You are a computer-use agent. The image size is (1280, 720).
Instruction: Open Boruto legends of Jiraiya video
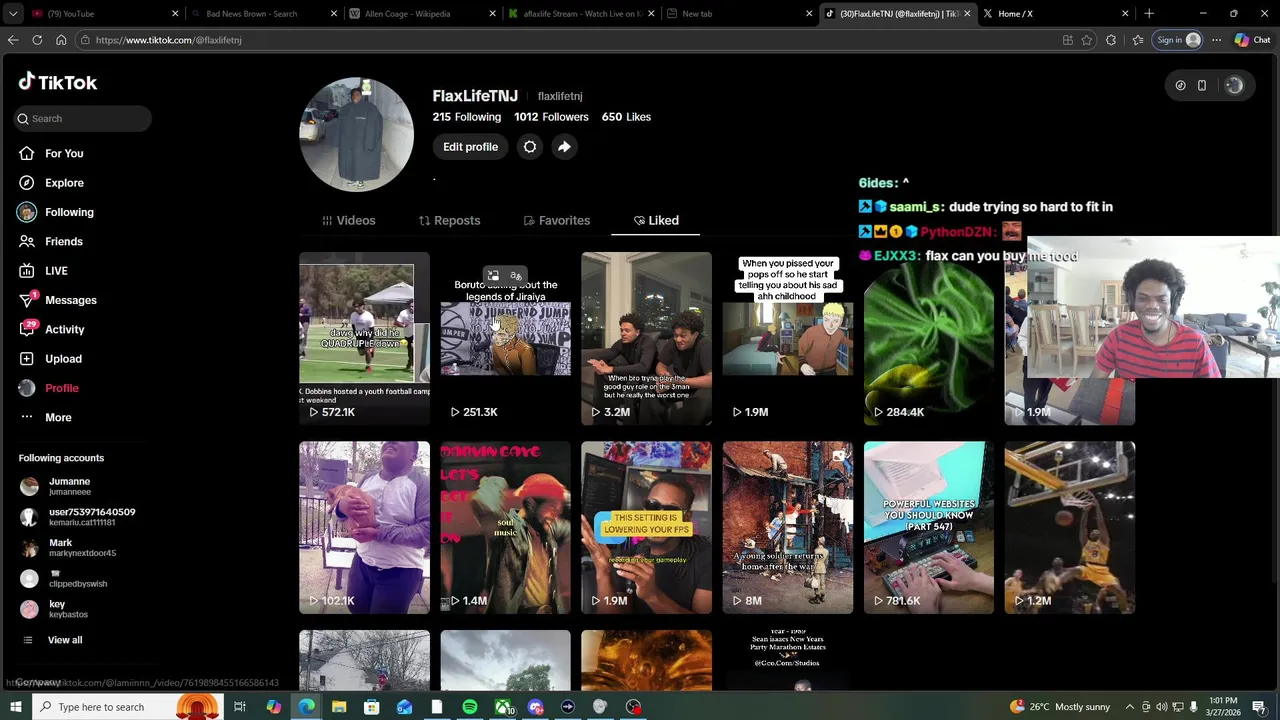pyautogui.click(x=505, y=338)
